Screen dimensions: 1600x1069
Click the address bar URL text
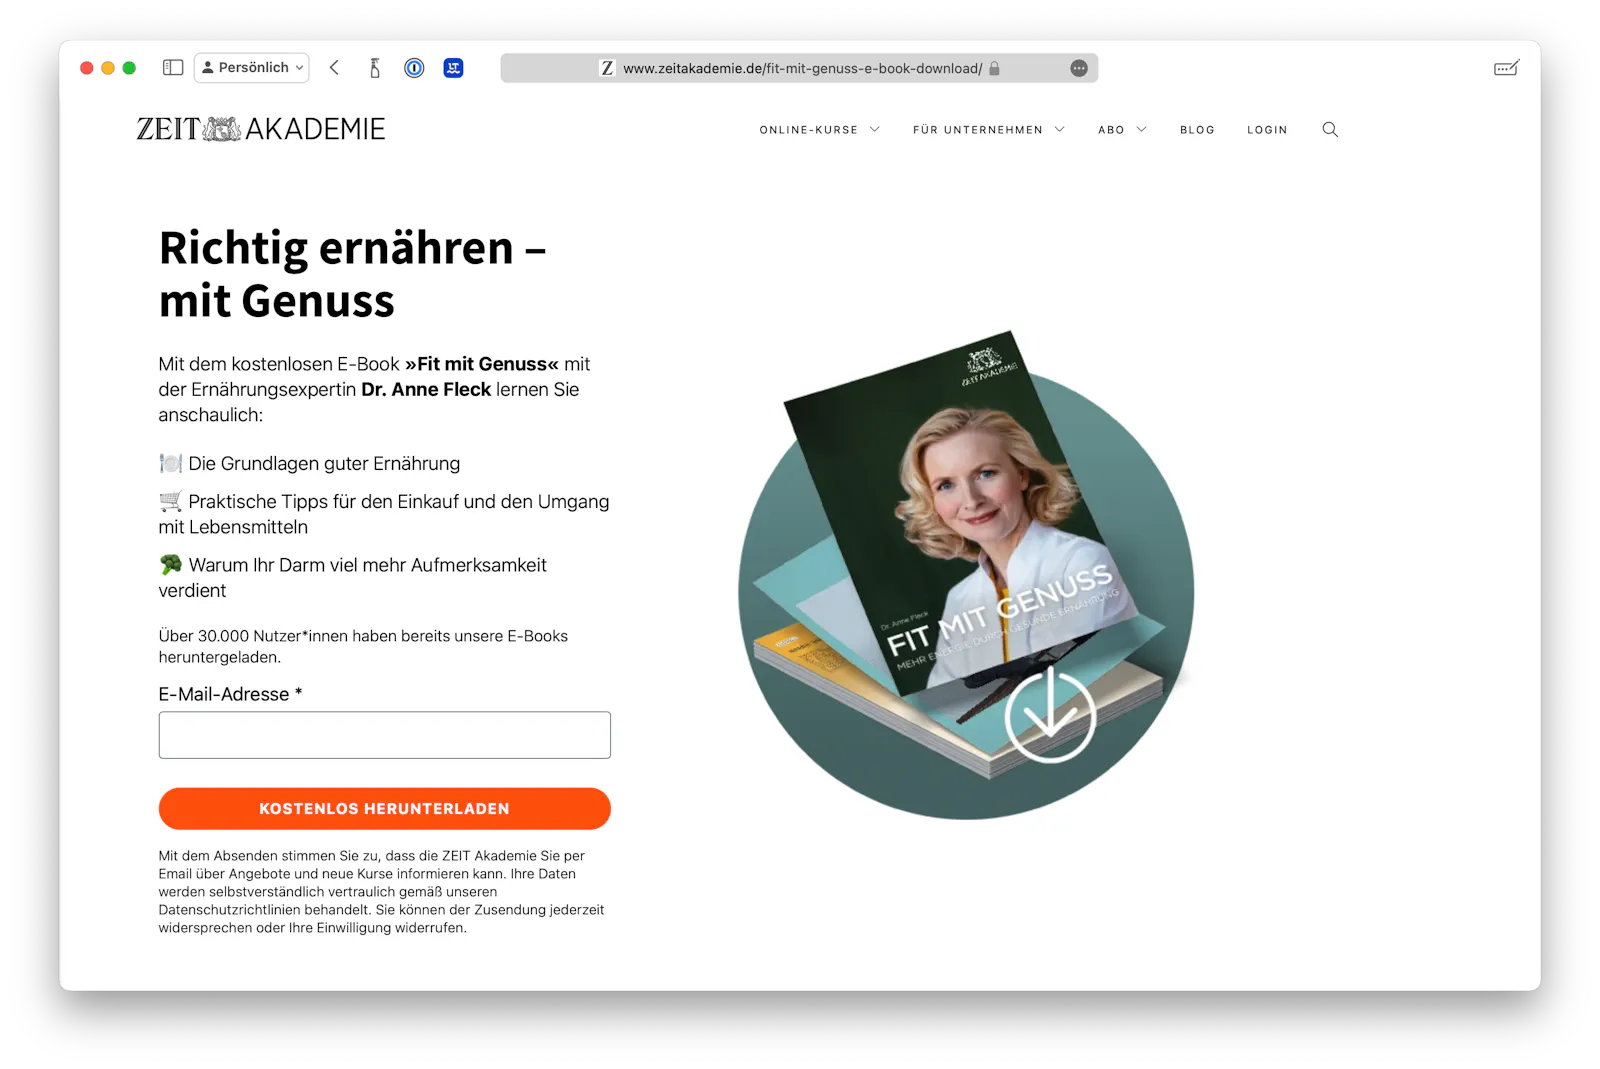[x=802, y=68]
